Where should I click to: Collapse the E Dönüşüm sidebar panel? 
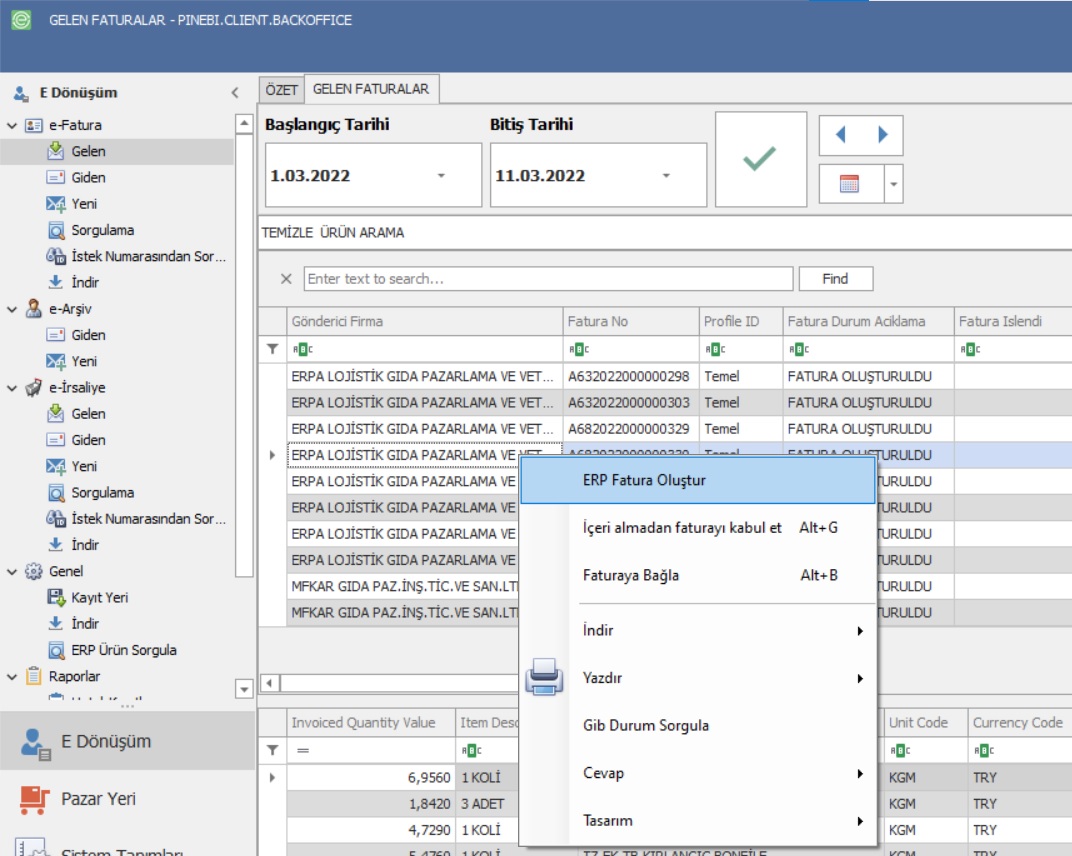click(x=235, y=93)
